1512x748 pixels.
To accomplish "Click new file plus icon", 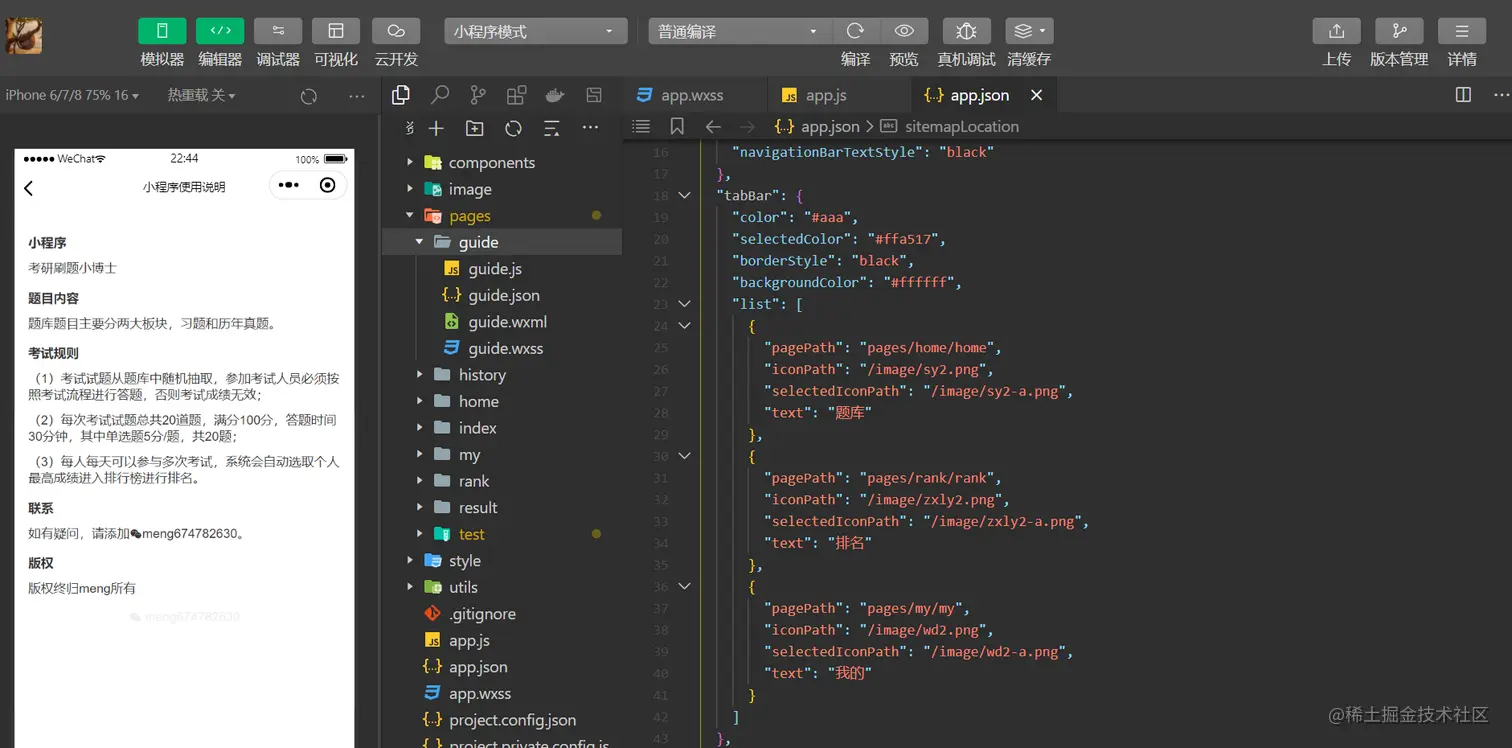I will (436, 128).
